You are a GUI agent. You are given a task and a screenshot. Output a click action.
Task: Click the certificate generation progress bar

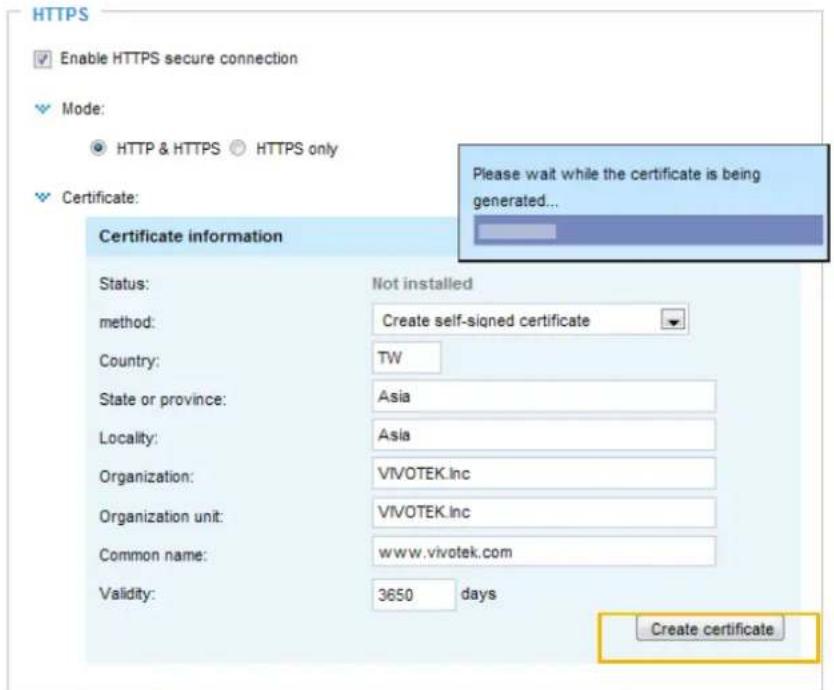[x=648, y=231]
